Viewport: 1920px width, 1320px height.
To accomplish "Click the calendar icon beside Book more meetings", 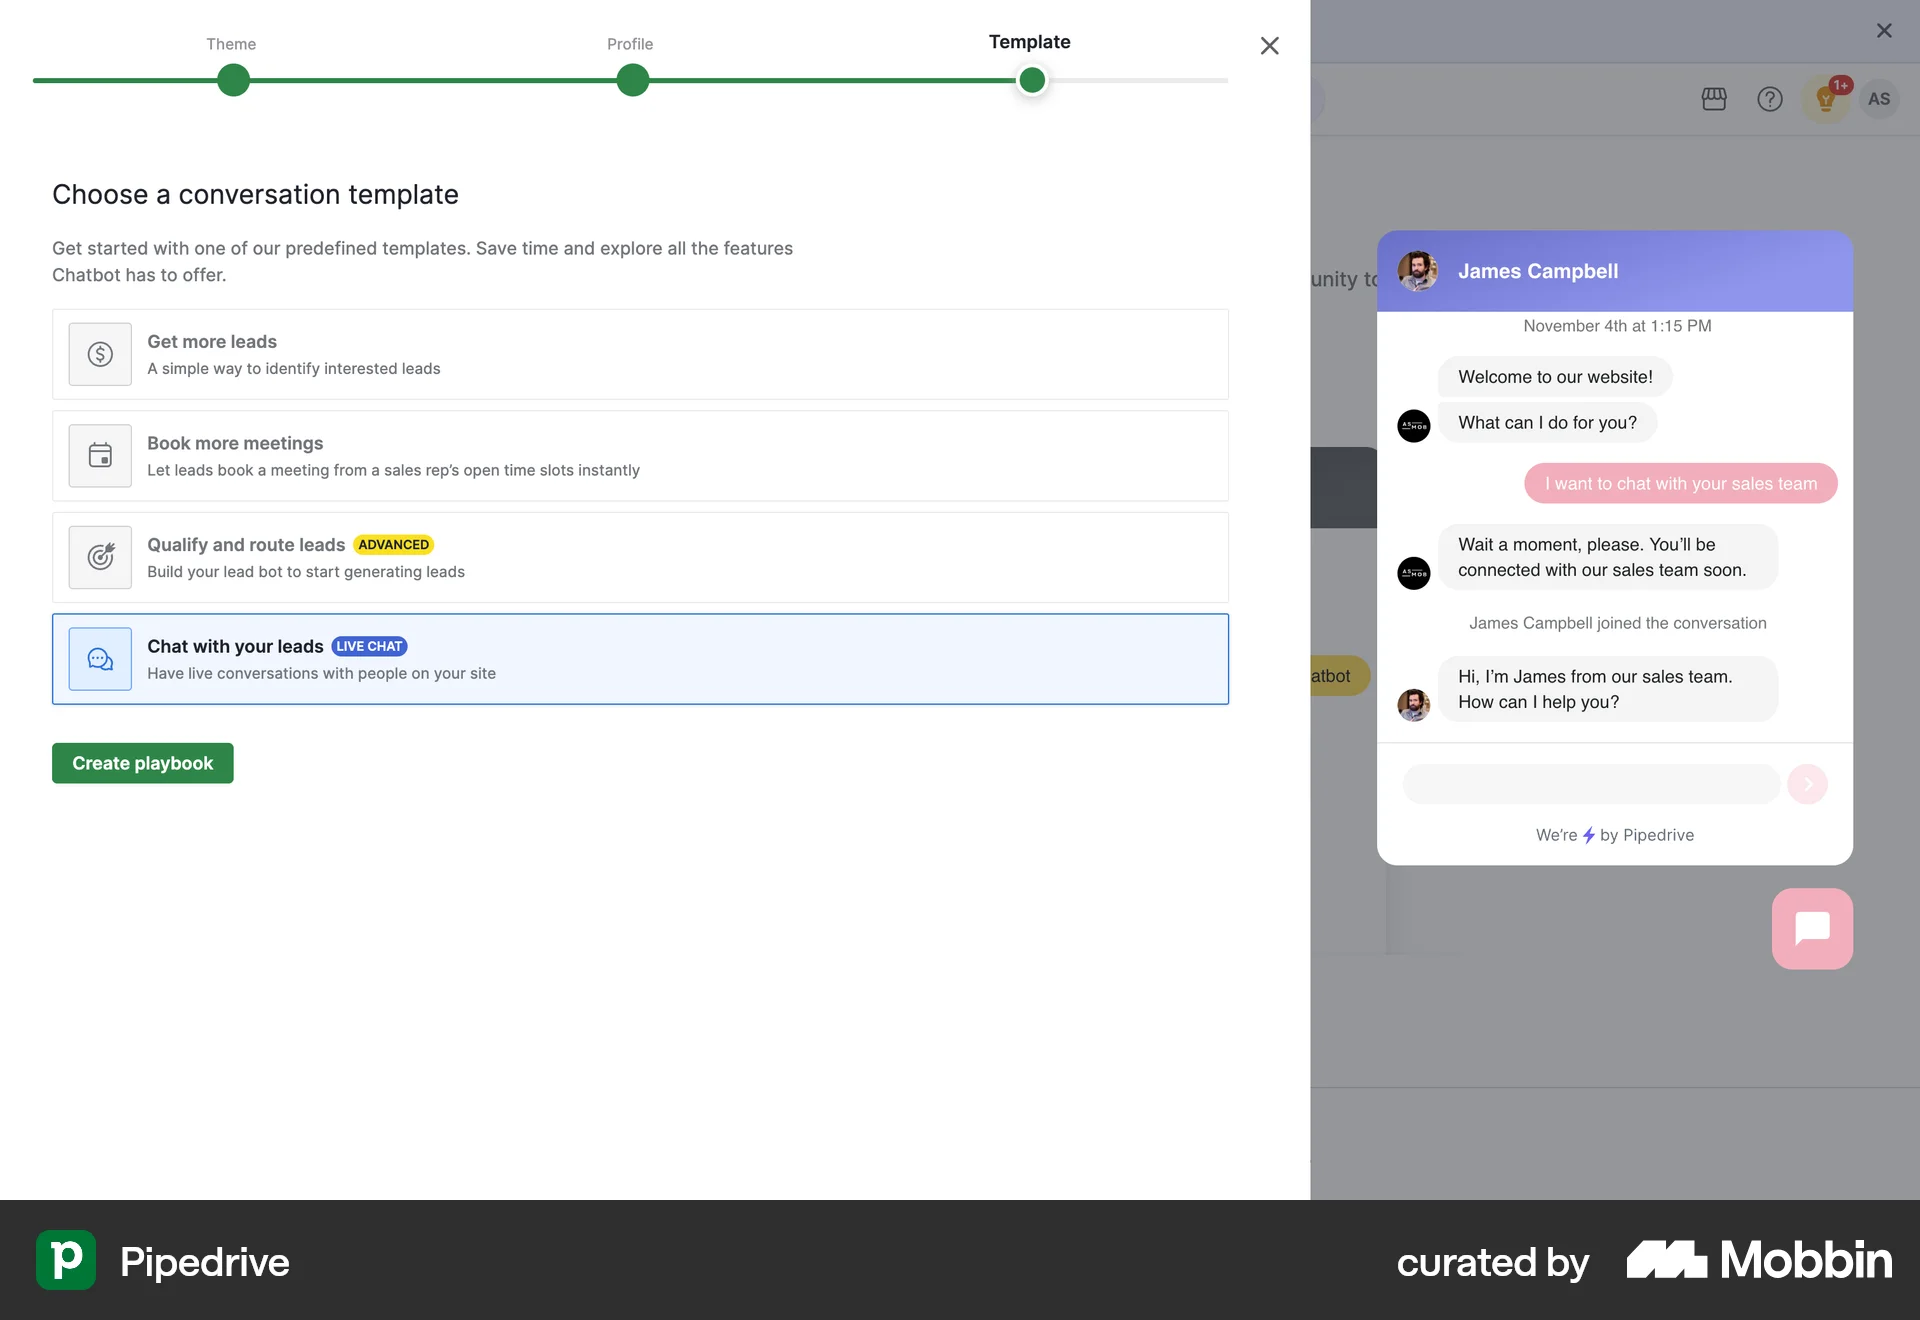I will 100,456.
